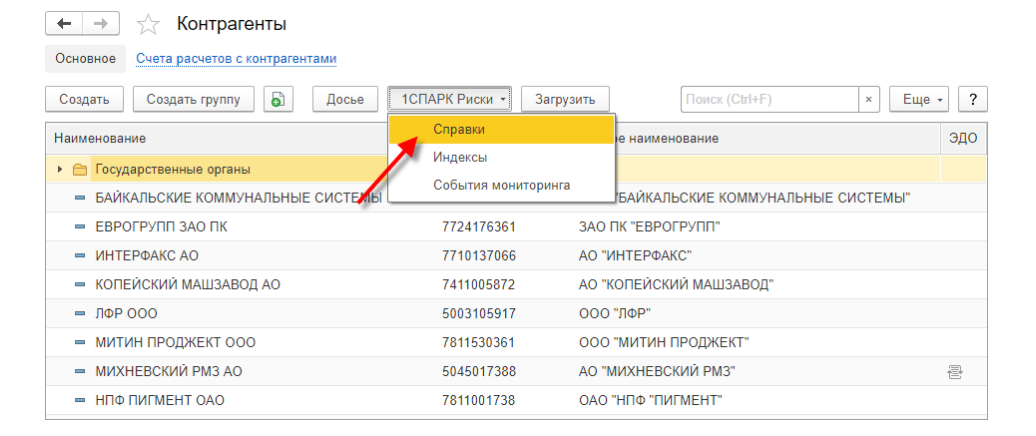
Task: Click the folder icon of Государственные органы
Action: 80,170
